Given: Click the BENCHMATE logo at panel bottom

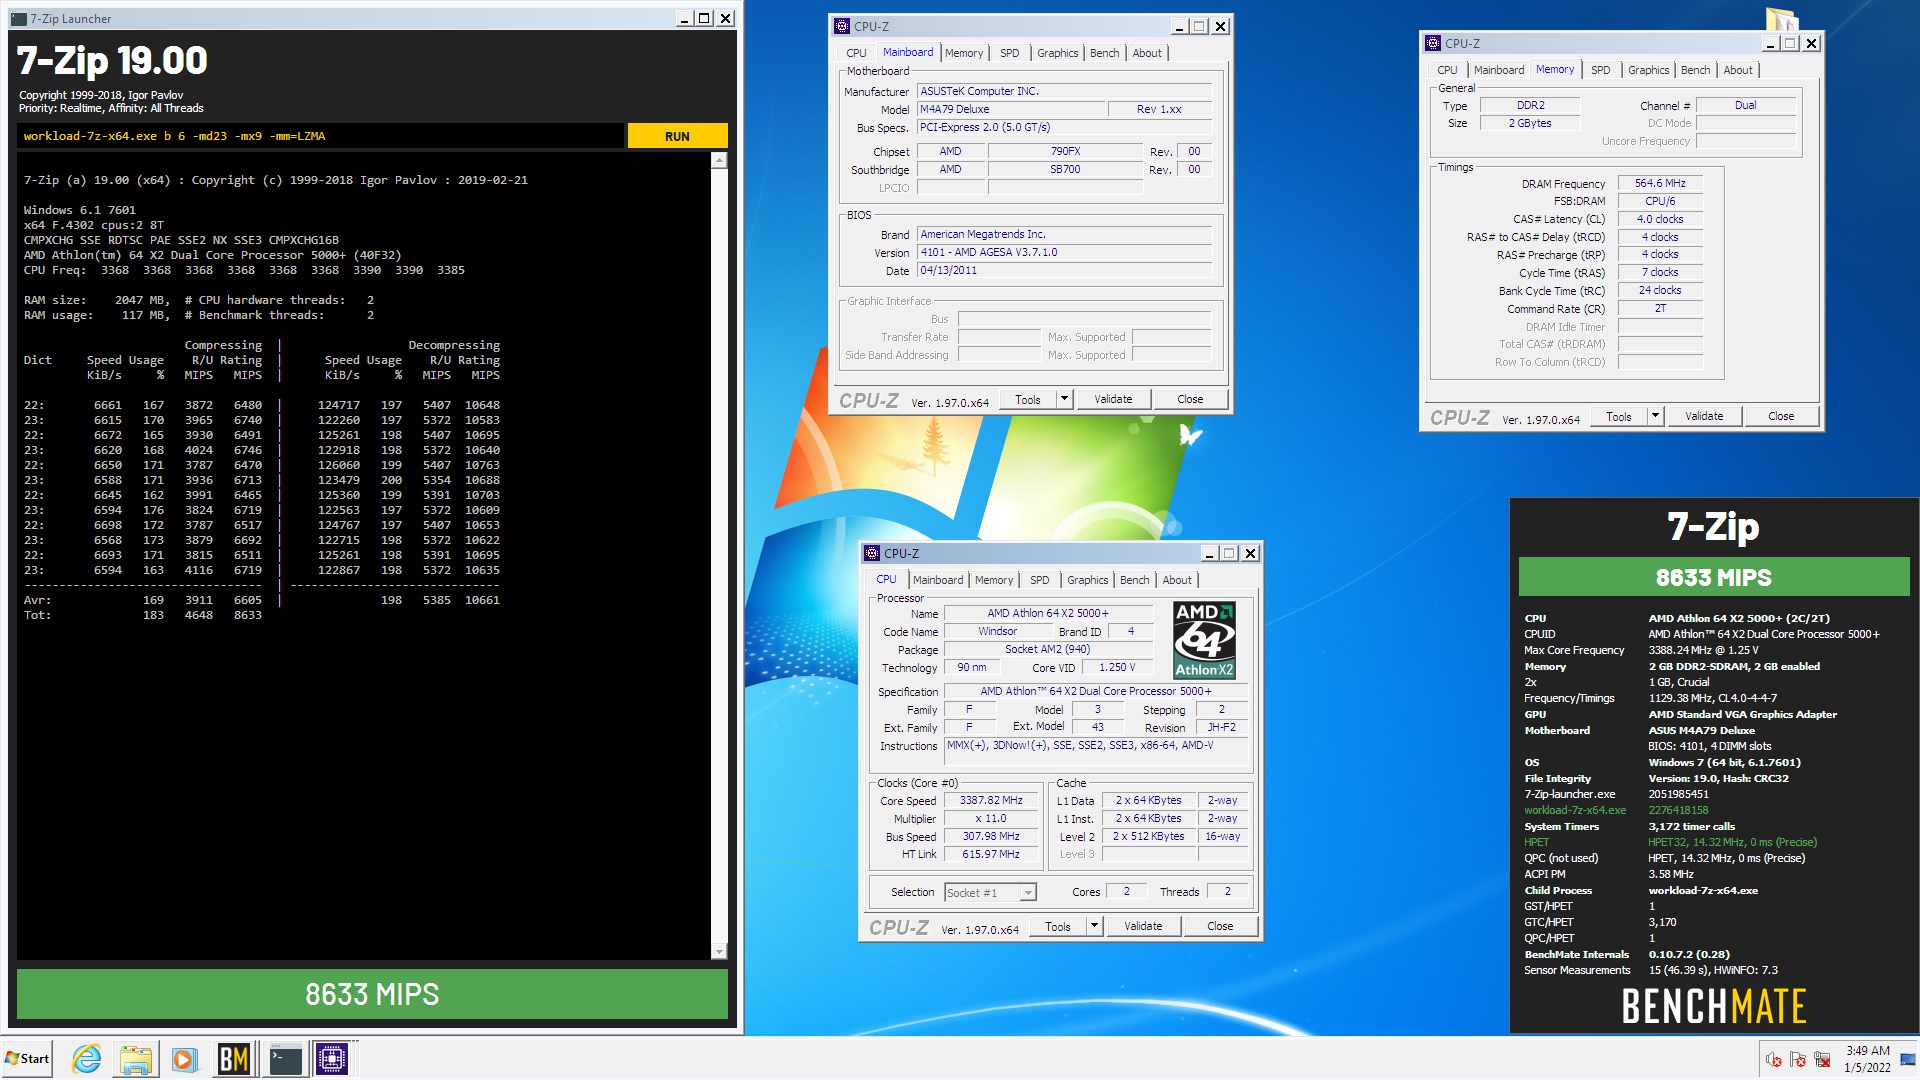Looking at the screenshot, I should pyautogui.click(x=1714, y=1006).
